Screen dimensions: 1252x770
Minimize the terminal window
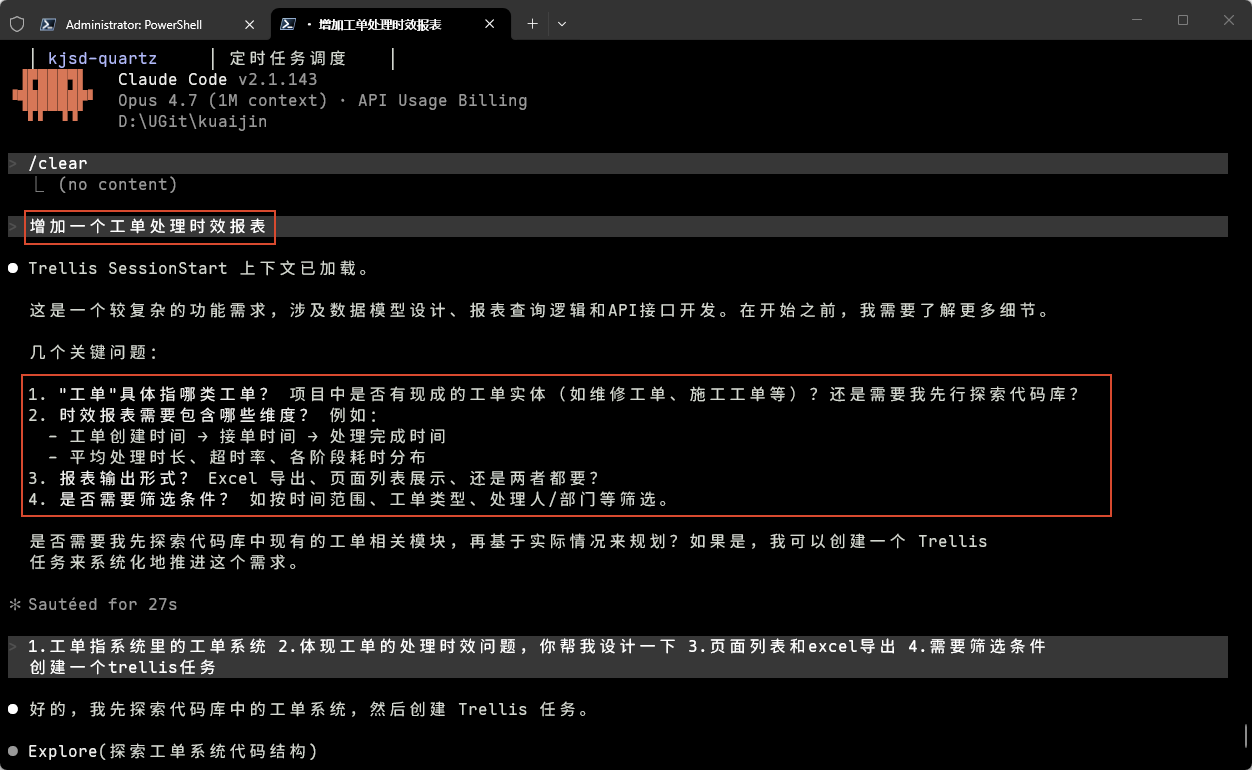click(1136, 20)
